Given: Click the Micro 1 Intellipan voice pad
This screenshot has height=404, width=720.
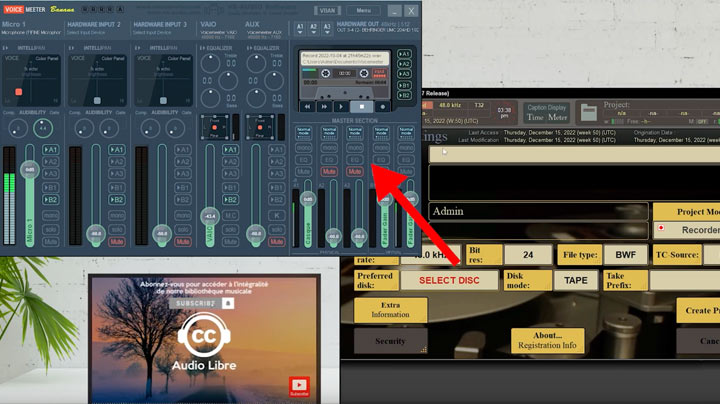Looking at the screenshot, I should click(31, 80).
